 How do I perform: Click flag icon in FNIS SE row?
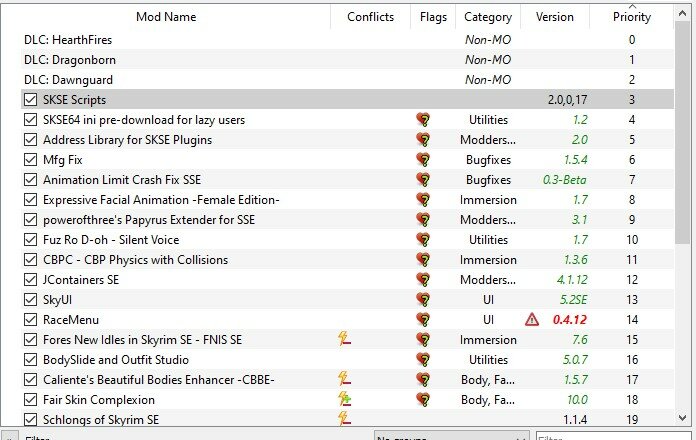[x=424, y=340]
